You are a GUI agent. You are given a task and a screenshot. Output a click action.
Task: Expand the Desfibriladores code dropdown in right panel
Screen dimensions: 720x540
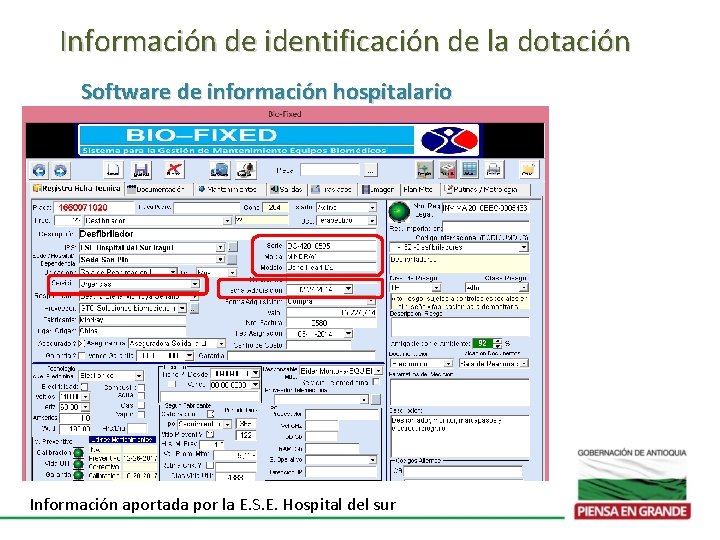click(523, 247)
